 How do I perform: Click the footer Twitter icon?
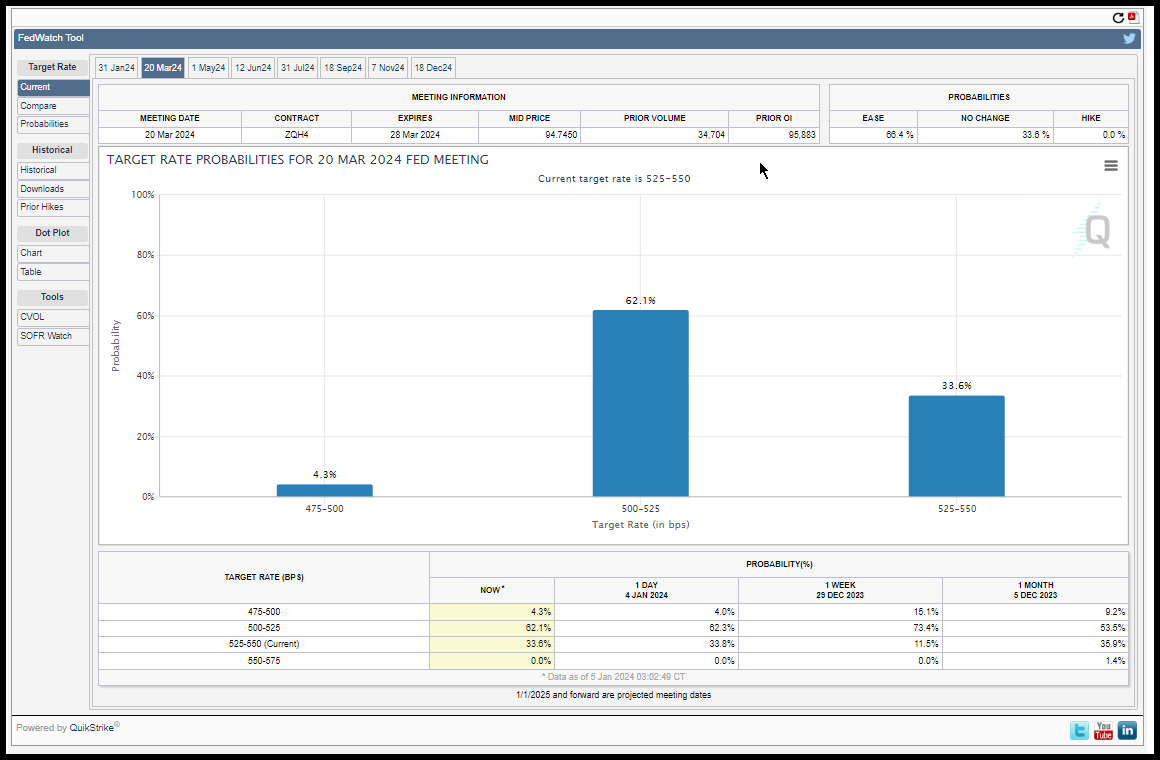(x=1079, y=730)
